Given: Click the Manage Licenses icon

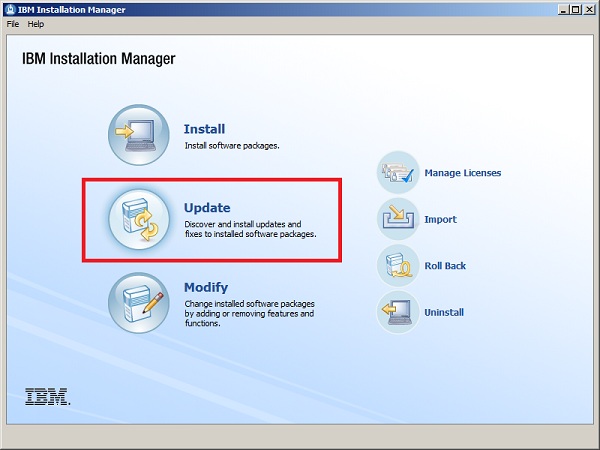Looking at the screenshot, I should pyautogui.click(x=398, y=173).
